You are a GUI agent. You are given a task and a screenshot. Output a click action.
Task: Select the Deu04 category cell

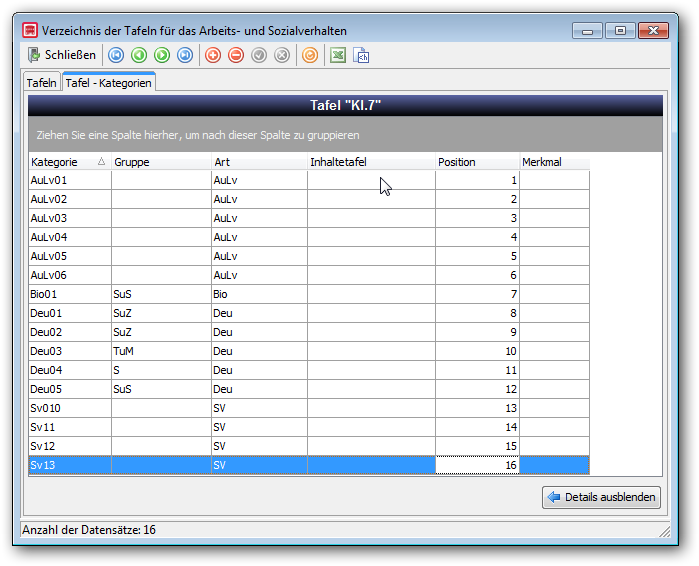coord(70,370)
